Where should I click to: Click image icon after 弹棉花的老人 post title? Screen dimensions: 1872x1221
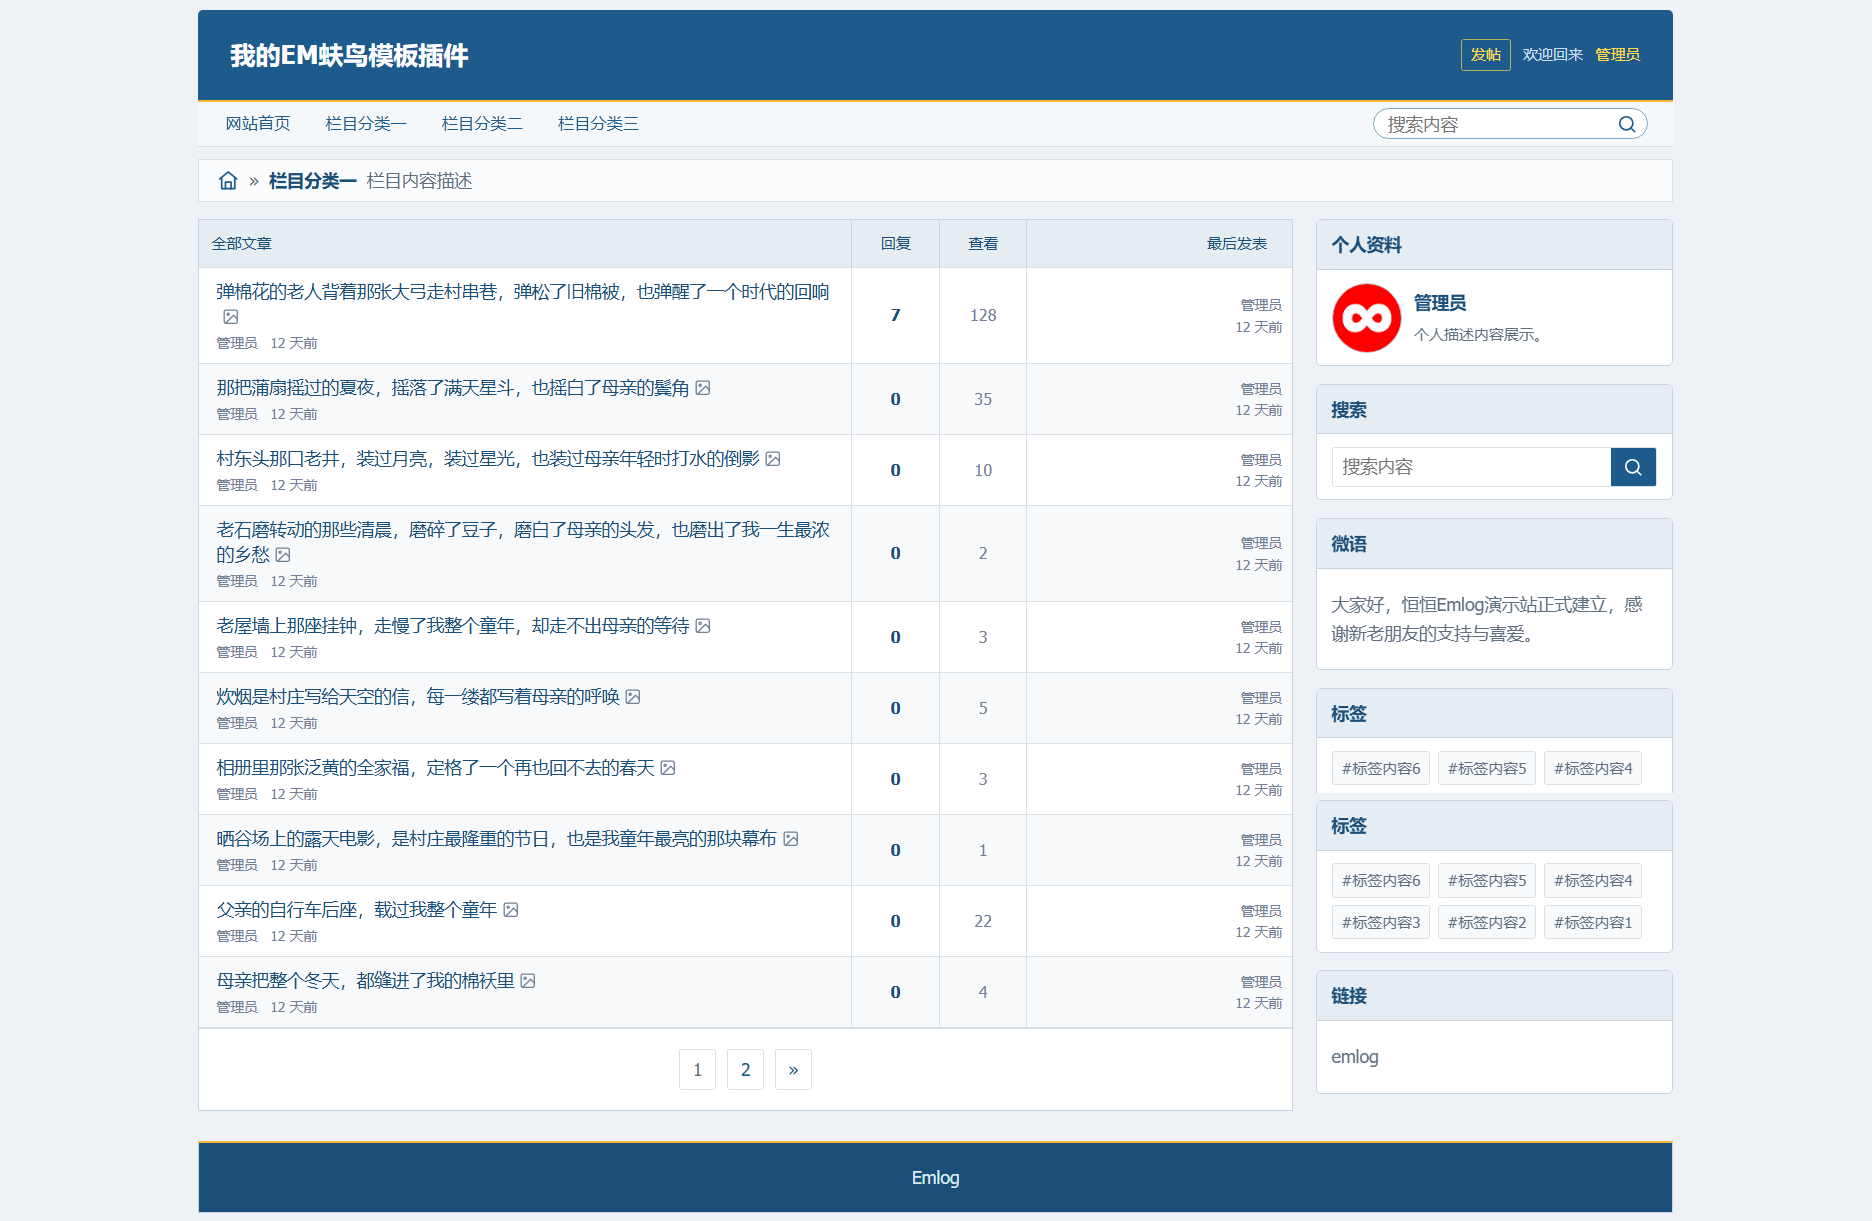tap(231, 317)
